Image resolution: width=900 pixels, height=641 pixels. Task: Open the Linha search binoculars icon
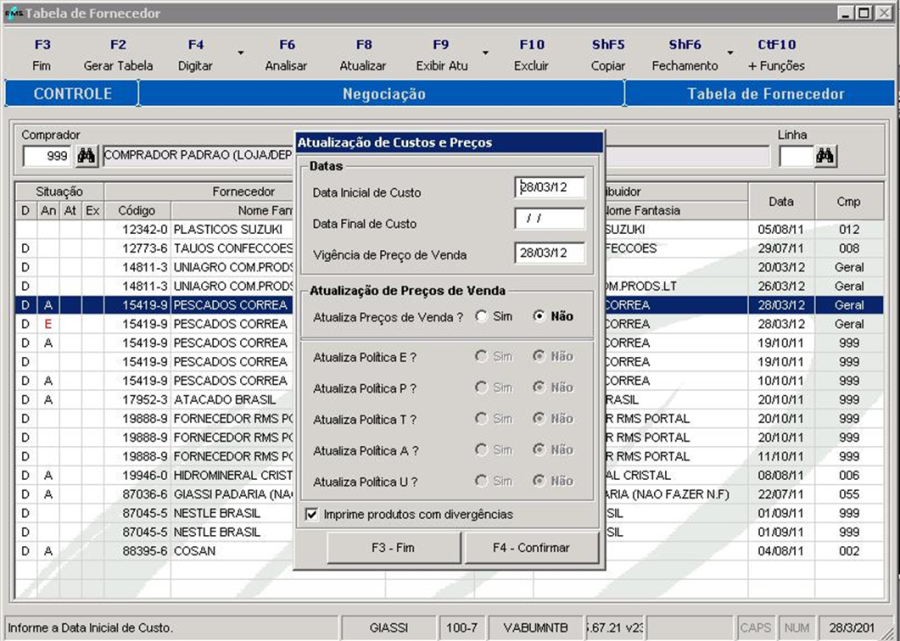tap(825, 156)
